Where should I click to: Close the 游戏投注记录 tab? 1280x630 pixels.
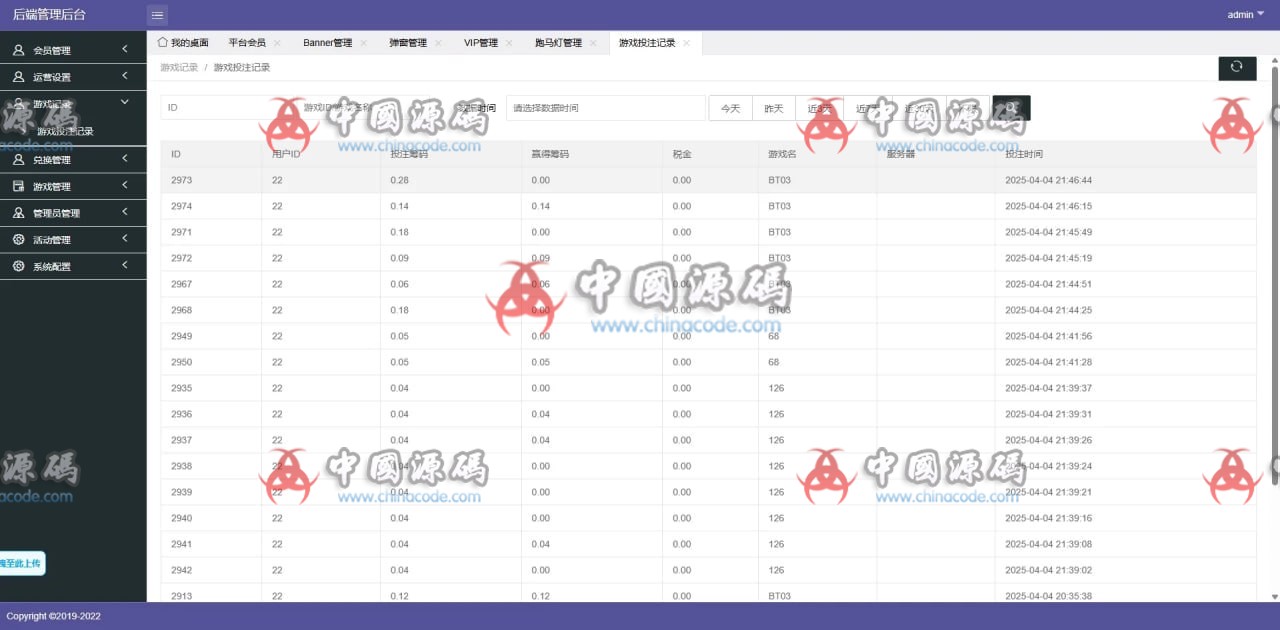tap(686, 42)
